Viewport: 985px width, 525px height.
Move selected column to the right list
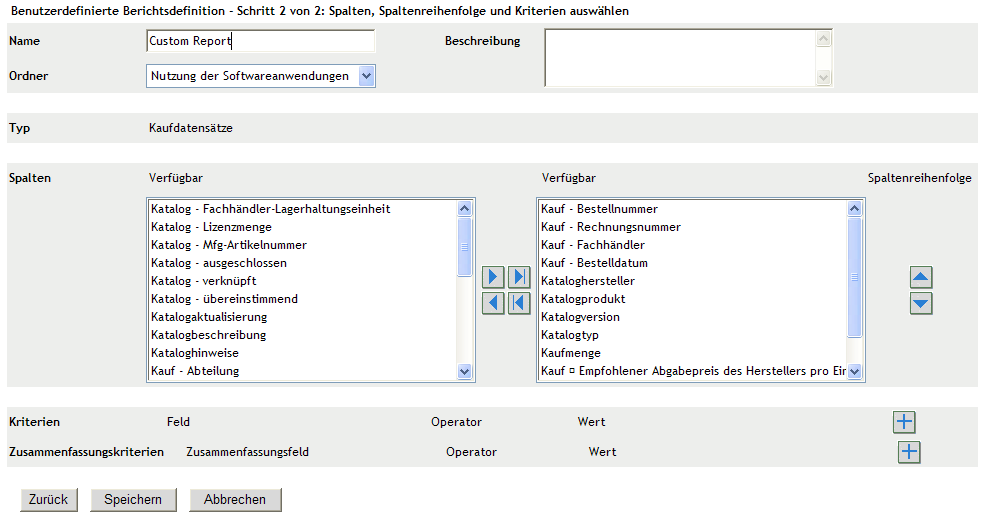pyautogui.click(x=493, y=277)
